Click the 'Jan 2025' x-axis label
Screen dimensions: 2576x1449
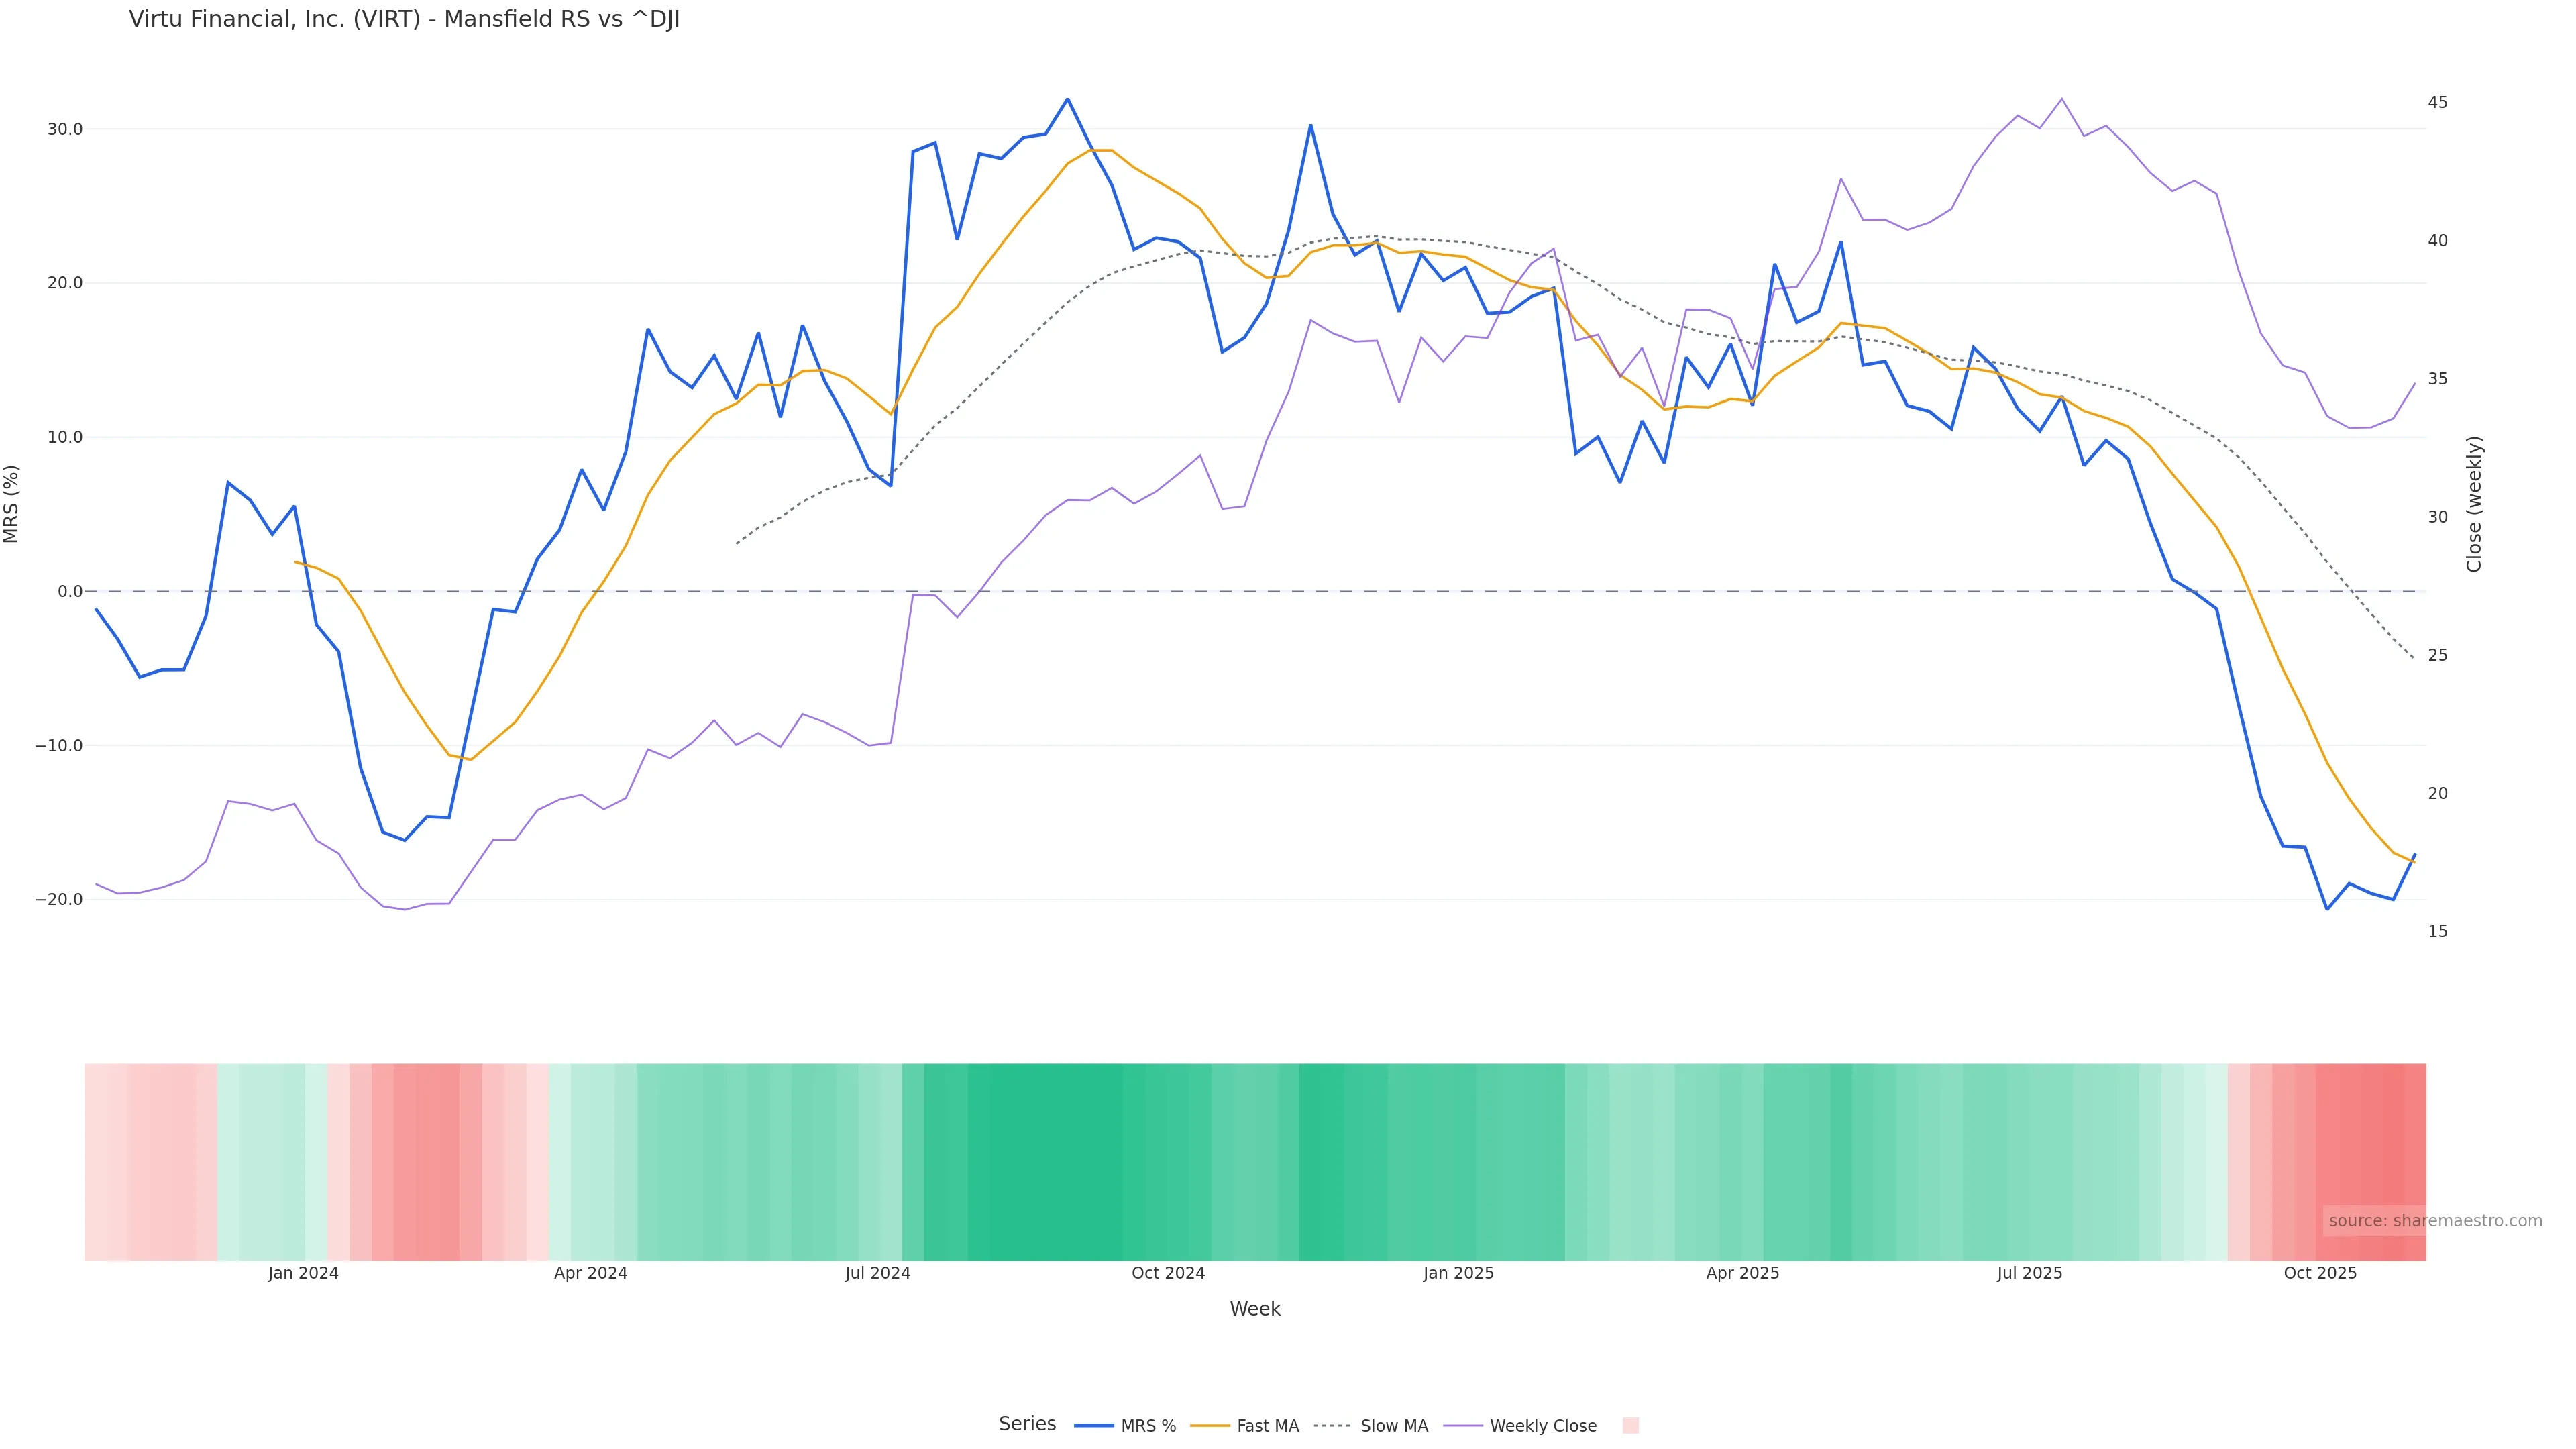[1458, 1273]
